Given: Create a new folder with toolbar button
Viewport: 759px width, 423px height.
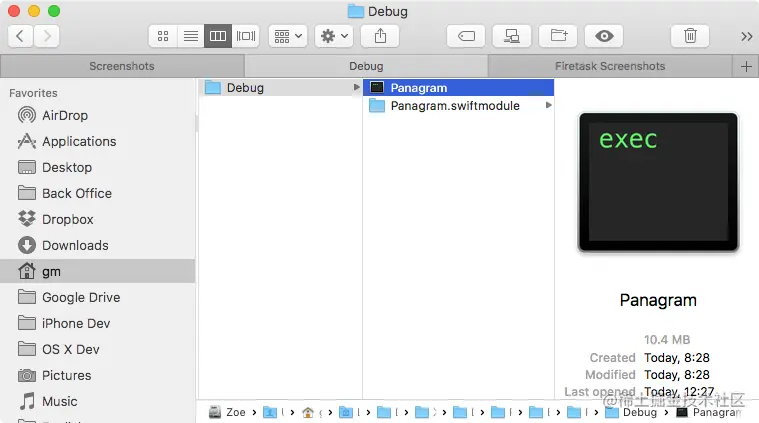Looking at the screenshot, I should click(558, 36).
